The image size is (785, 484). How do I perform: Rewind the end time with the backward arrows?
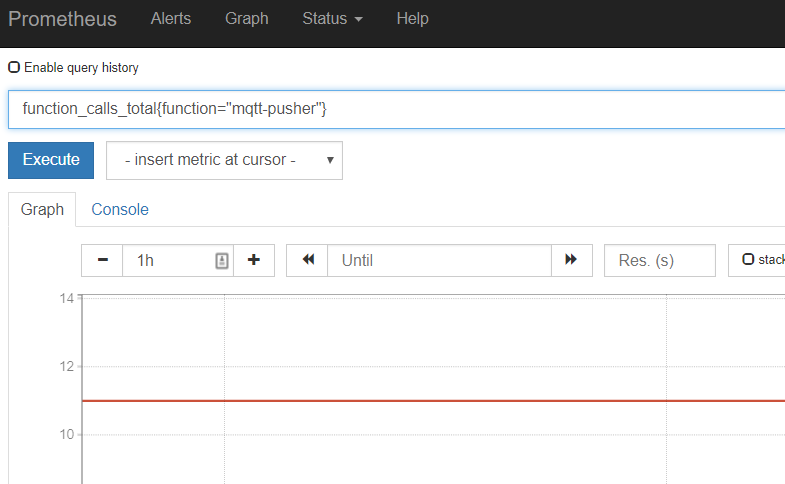tap(308, 260)
